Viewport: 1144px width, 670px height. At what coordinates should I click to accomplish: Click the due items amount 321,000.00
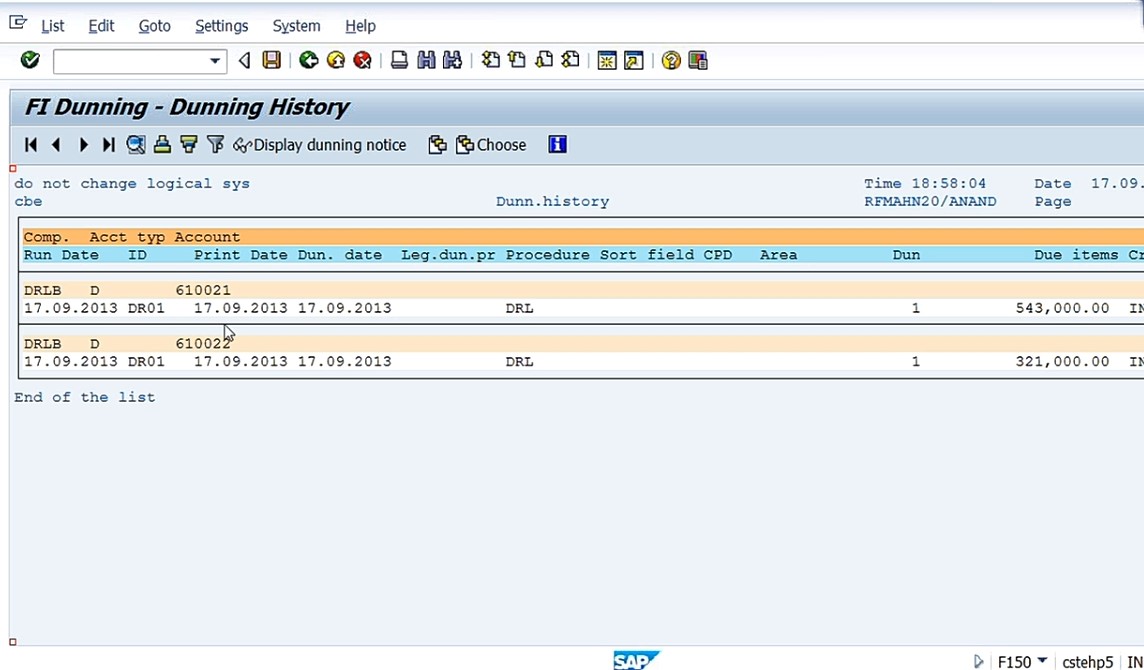(1062, 361)
